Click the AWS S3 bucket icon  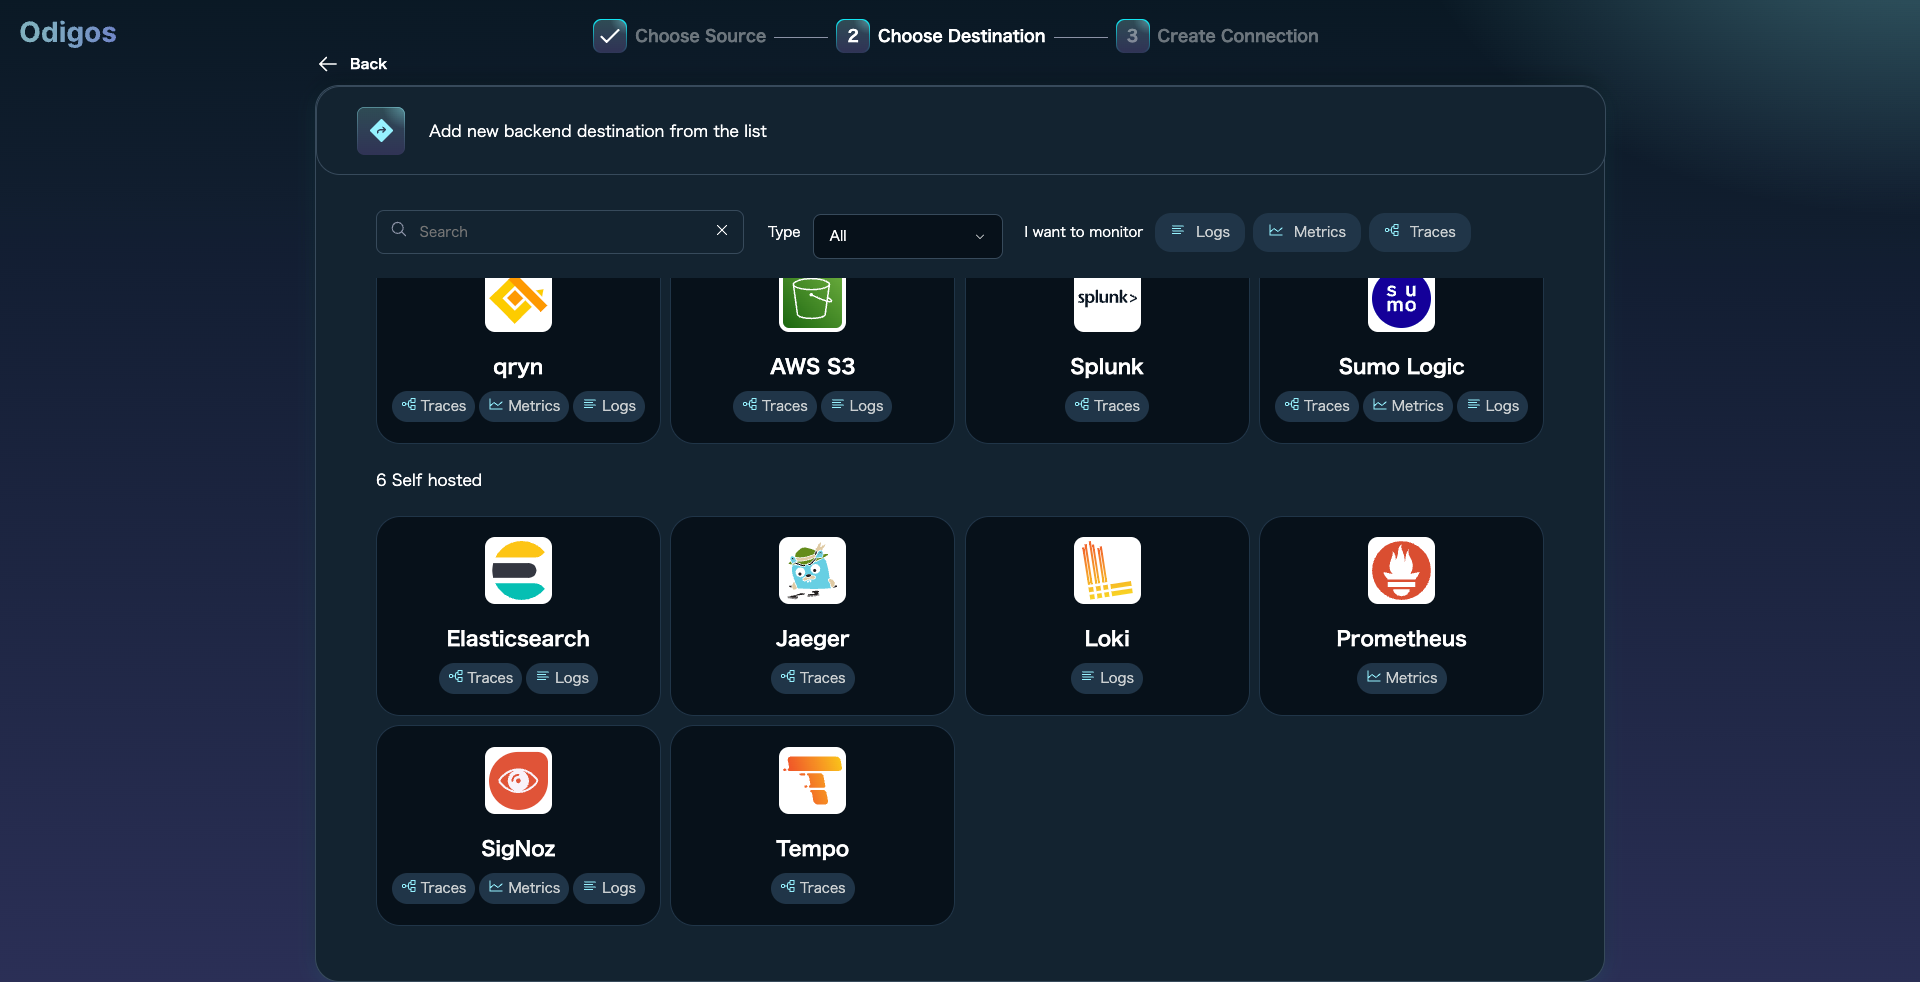tap(812, 304)
